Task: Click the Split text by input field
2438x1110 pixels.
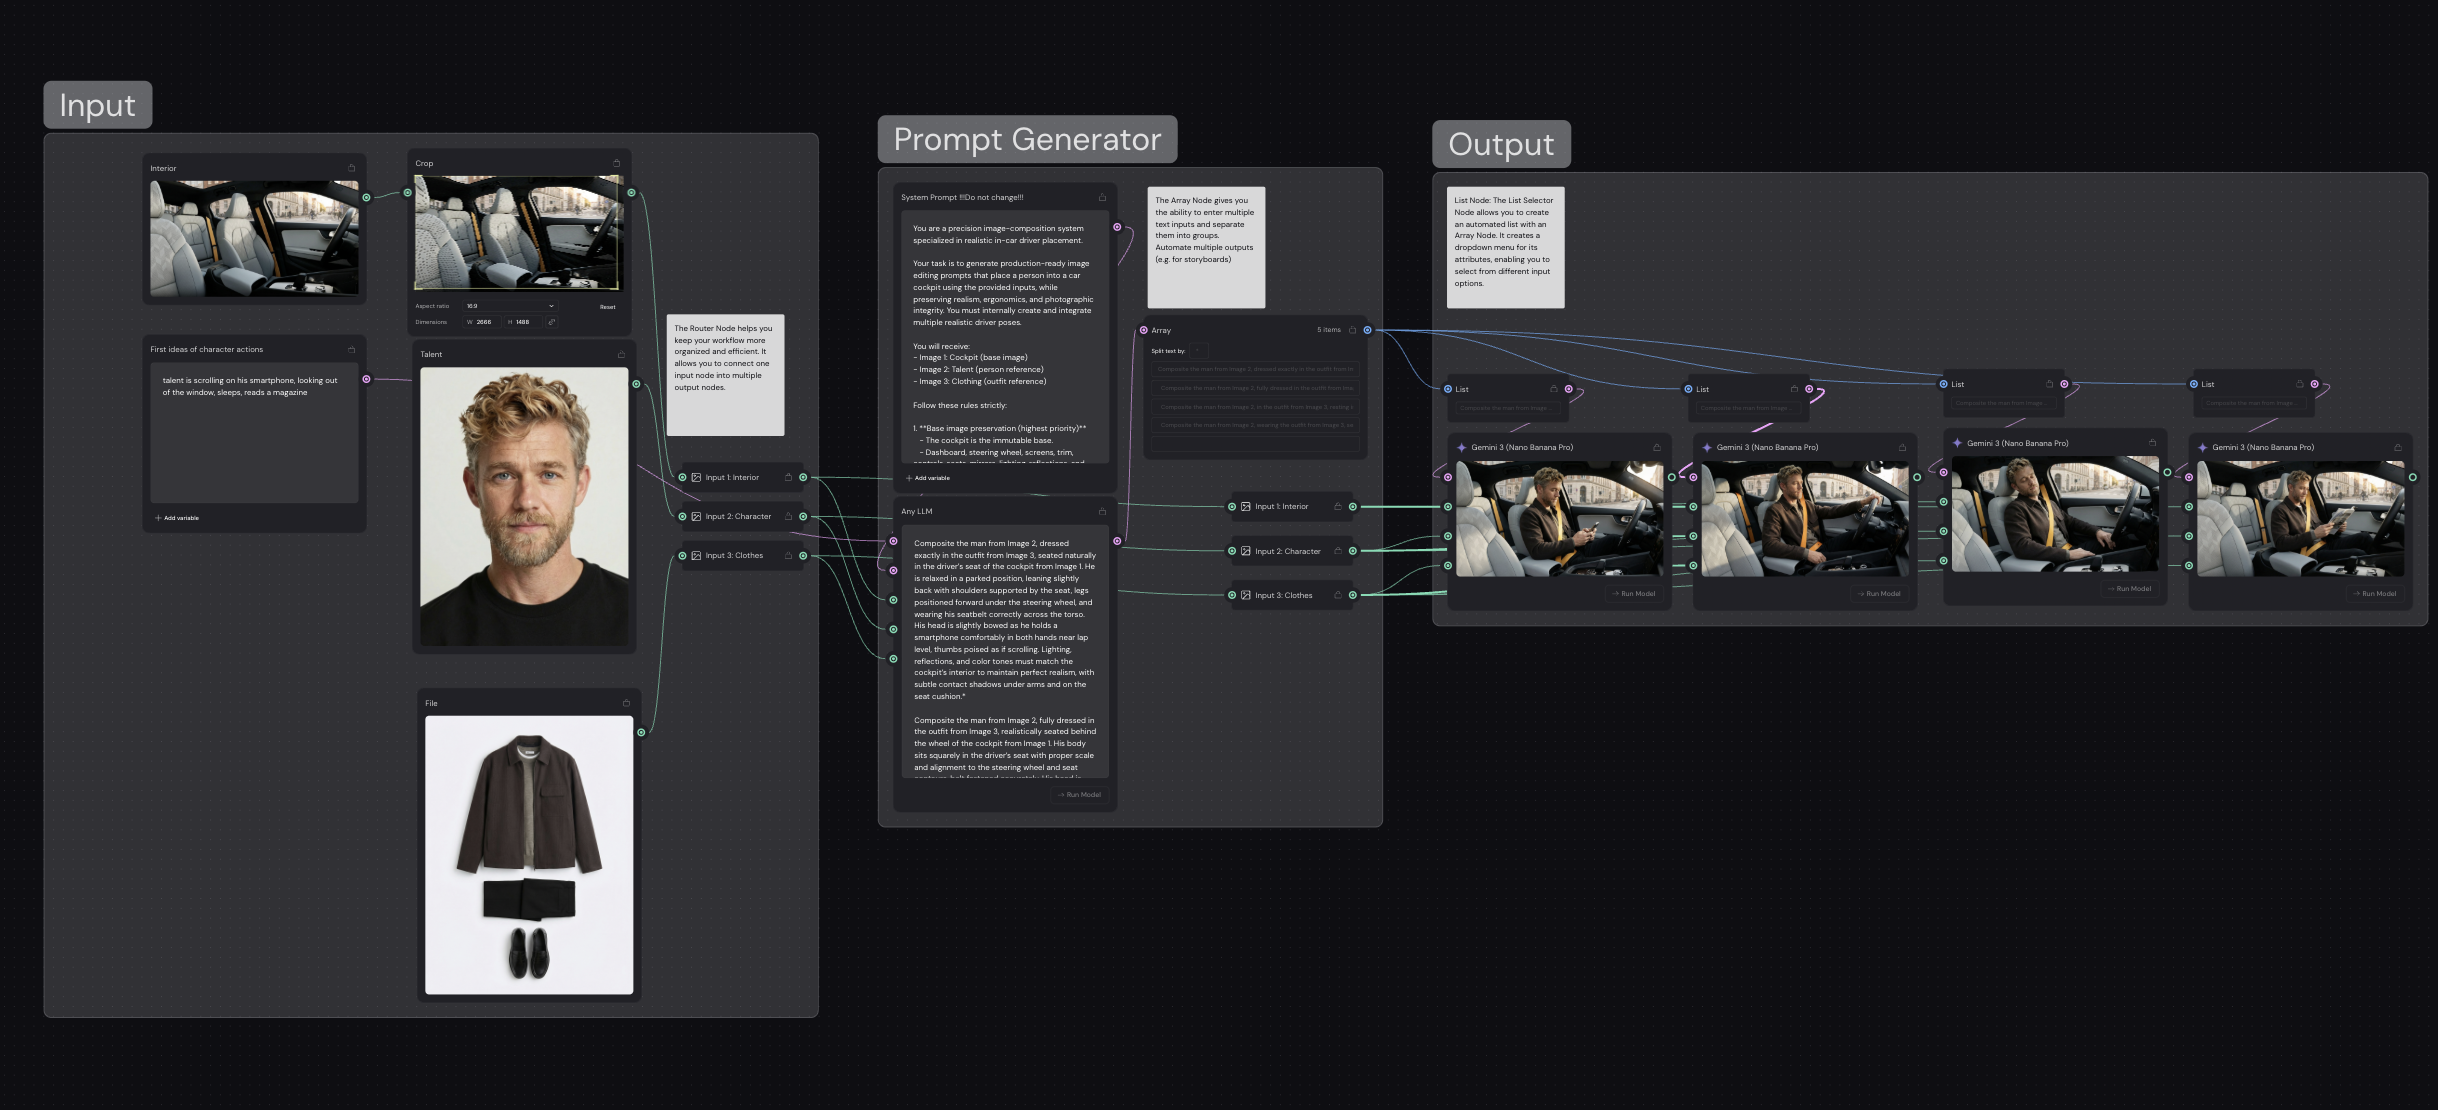Action: (x=1197, y=351)
